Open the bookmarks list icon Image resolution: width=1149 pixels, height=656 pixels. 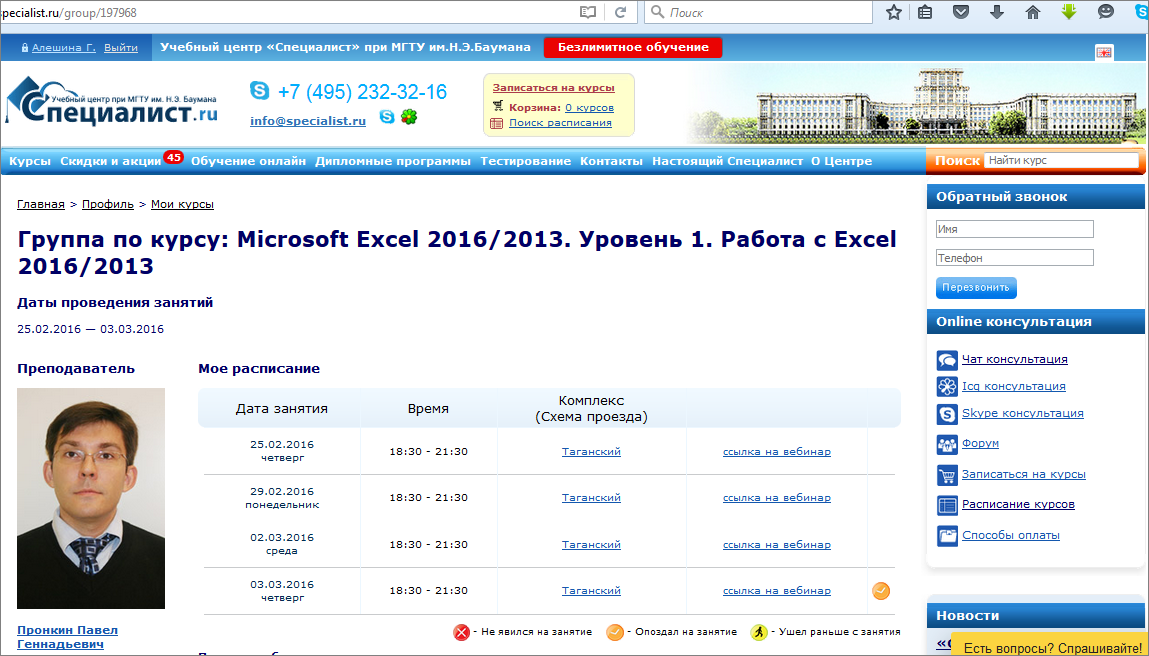(926, 12)
